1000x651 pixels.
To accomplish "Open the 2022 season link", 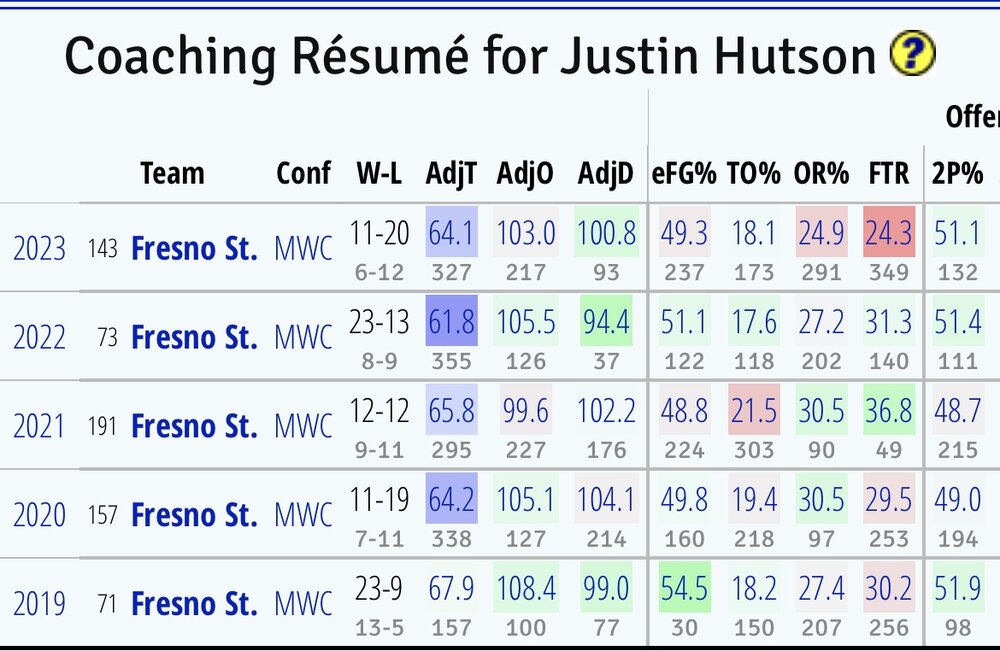I will [x=39, y=338].
